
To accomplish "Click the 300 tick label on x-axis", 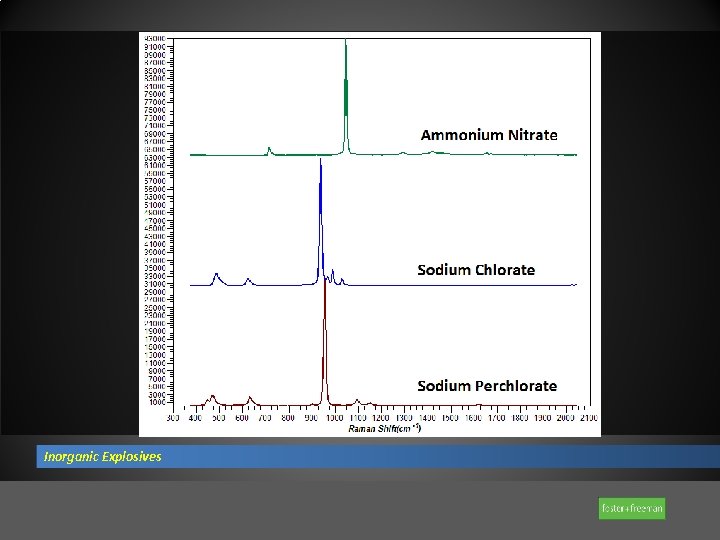I will pos(173,418).
